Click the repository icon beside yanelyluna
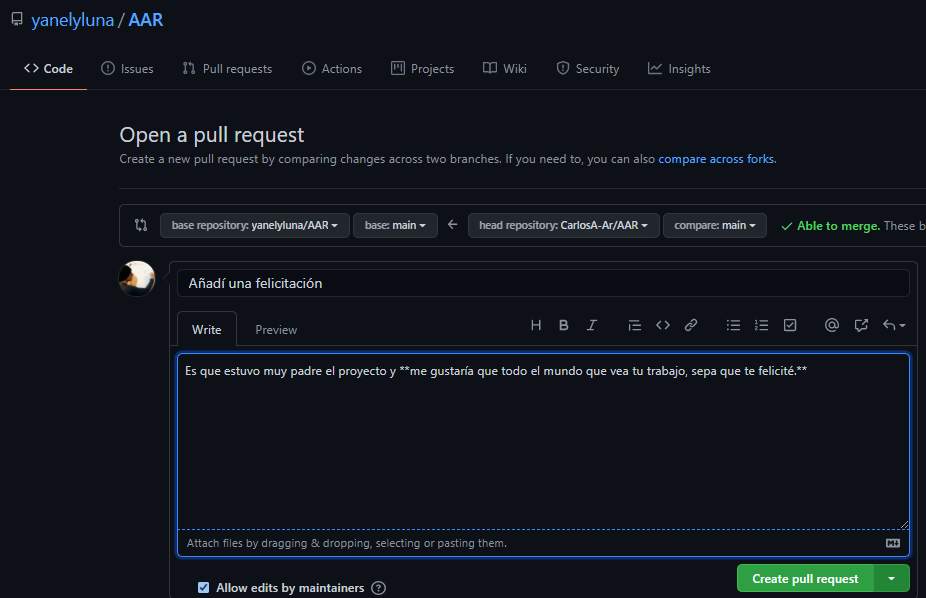Screen dimensions: 926x598 point(17,19)
